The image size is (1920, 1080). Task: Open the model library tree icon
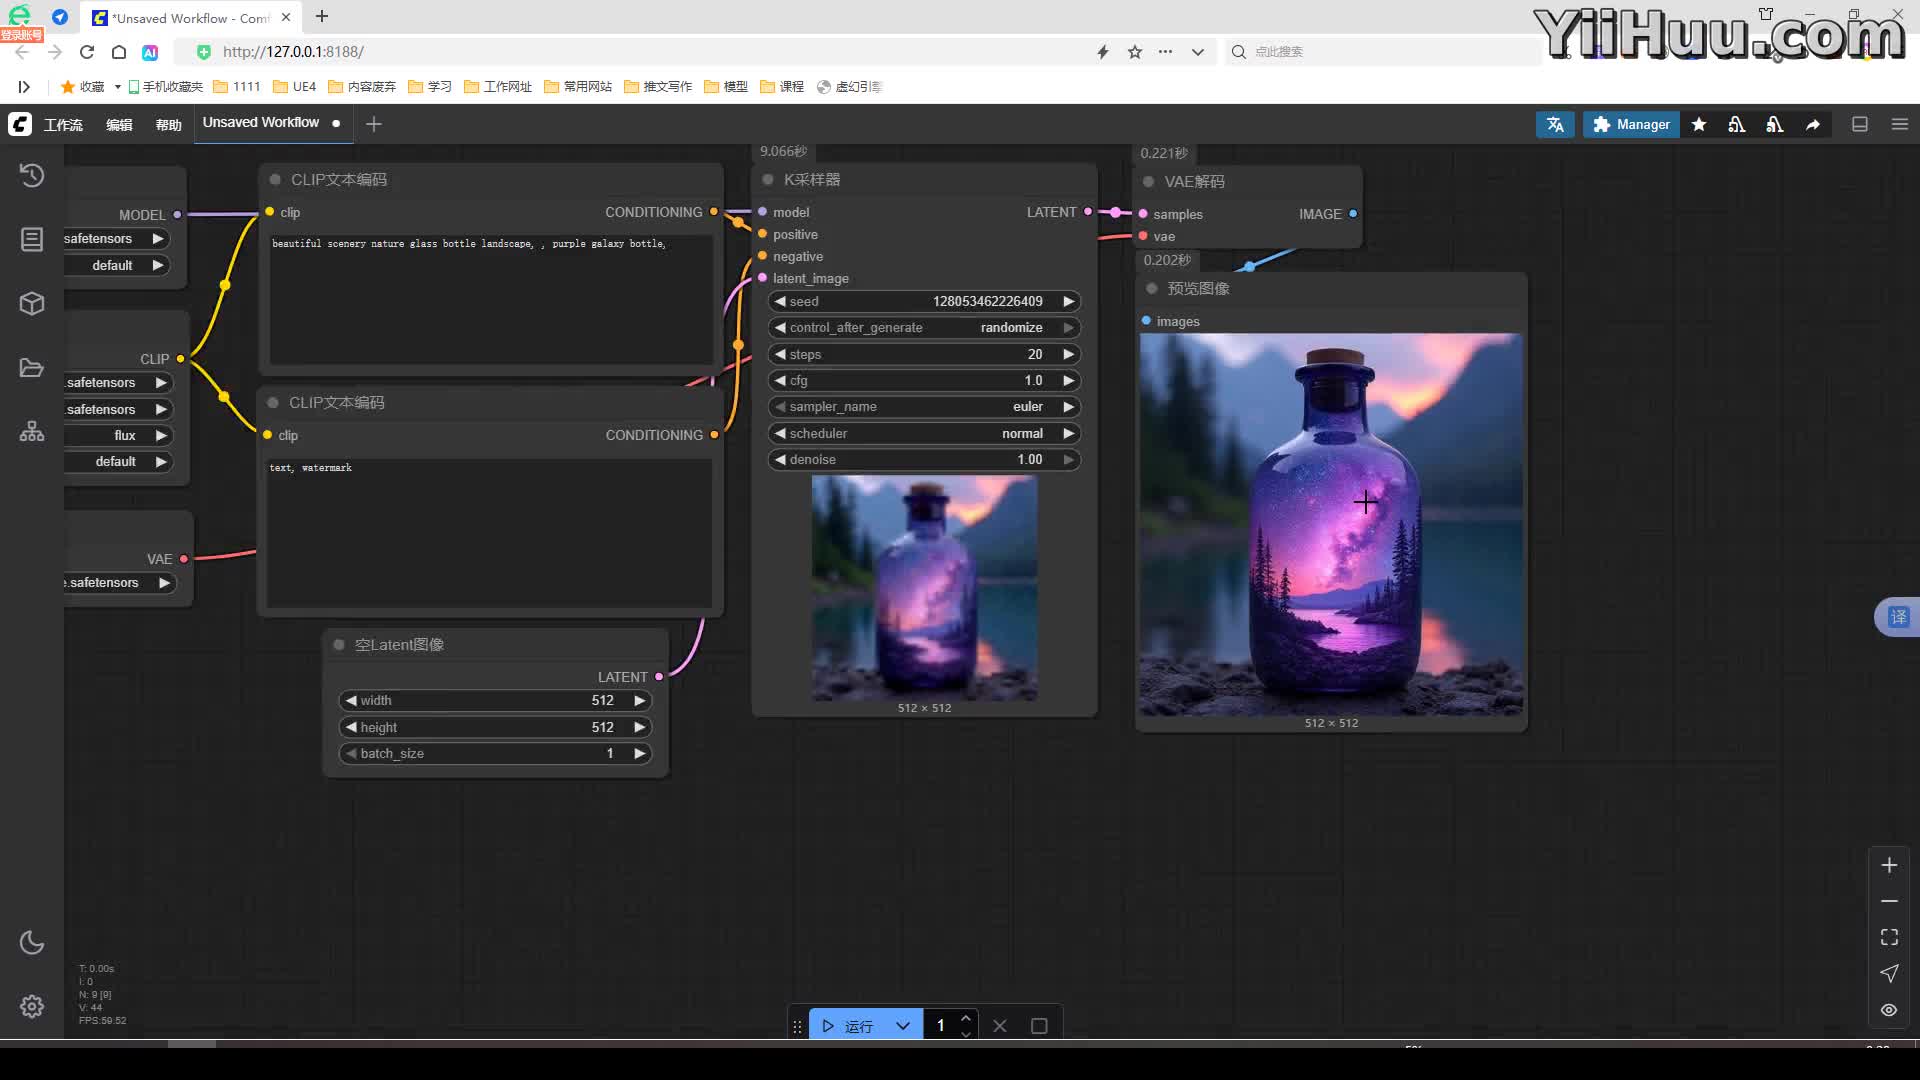[32, 432]
